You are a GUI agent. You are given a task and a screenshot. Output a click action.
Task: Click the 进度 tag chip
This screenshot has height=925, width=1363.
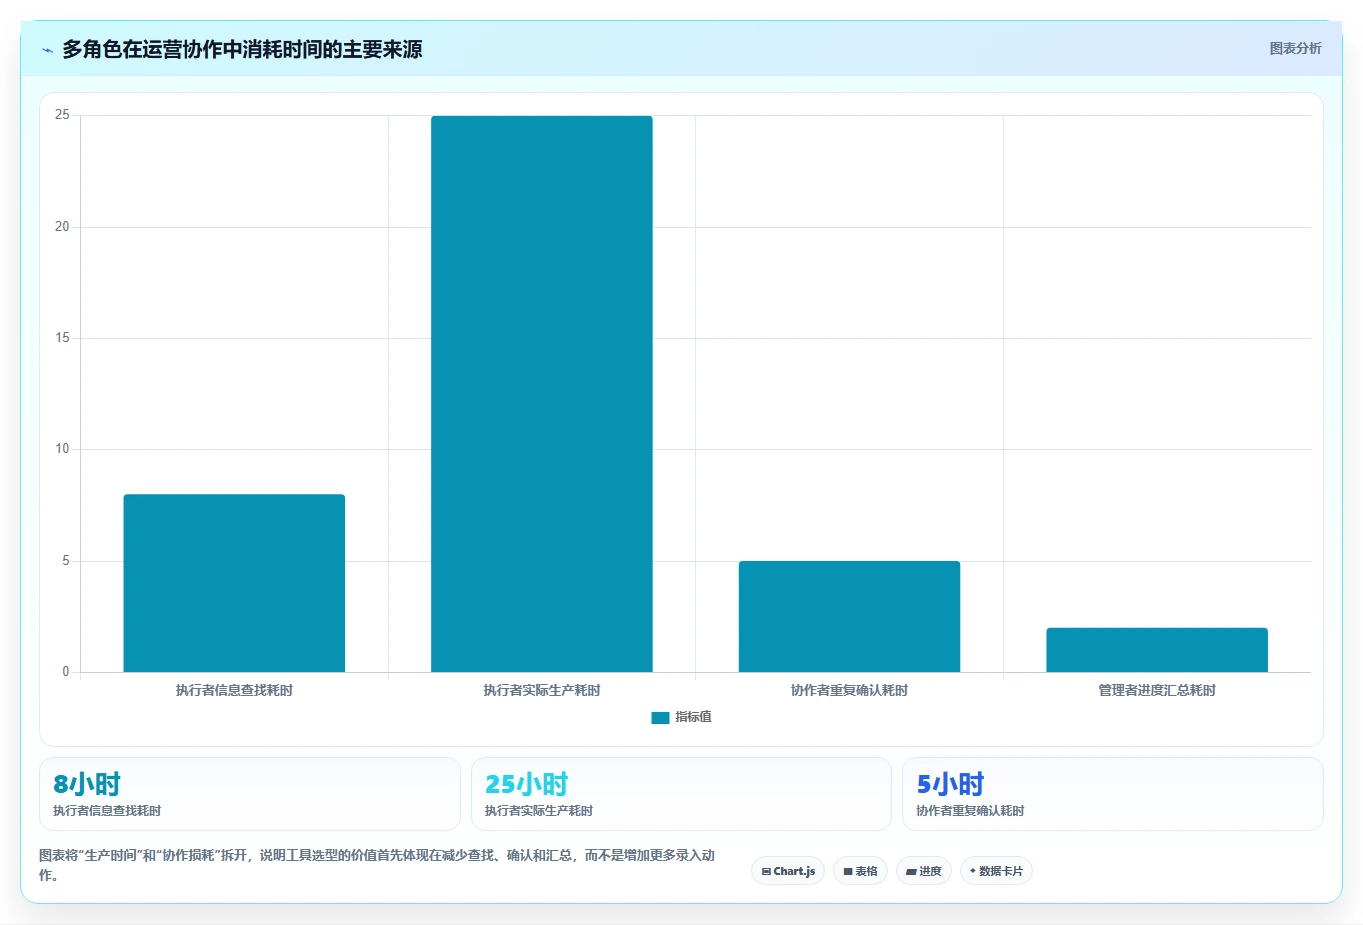924,871
